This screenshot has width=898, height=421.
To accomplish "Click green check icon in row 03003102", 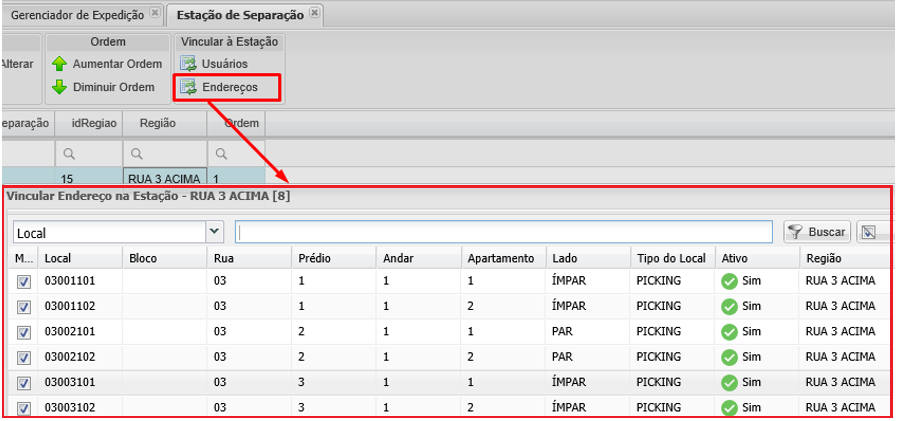I will click(x=729, y=407).
